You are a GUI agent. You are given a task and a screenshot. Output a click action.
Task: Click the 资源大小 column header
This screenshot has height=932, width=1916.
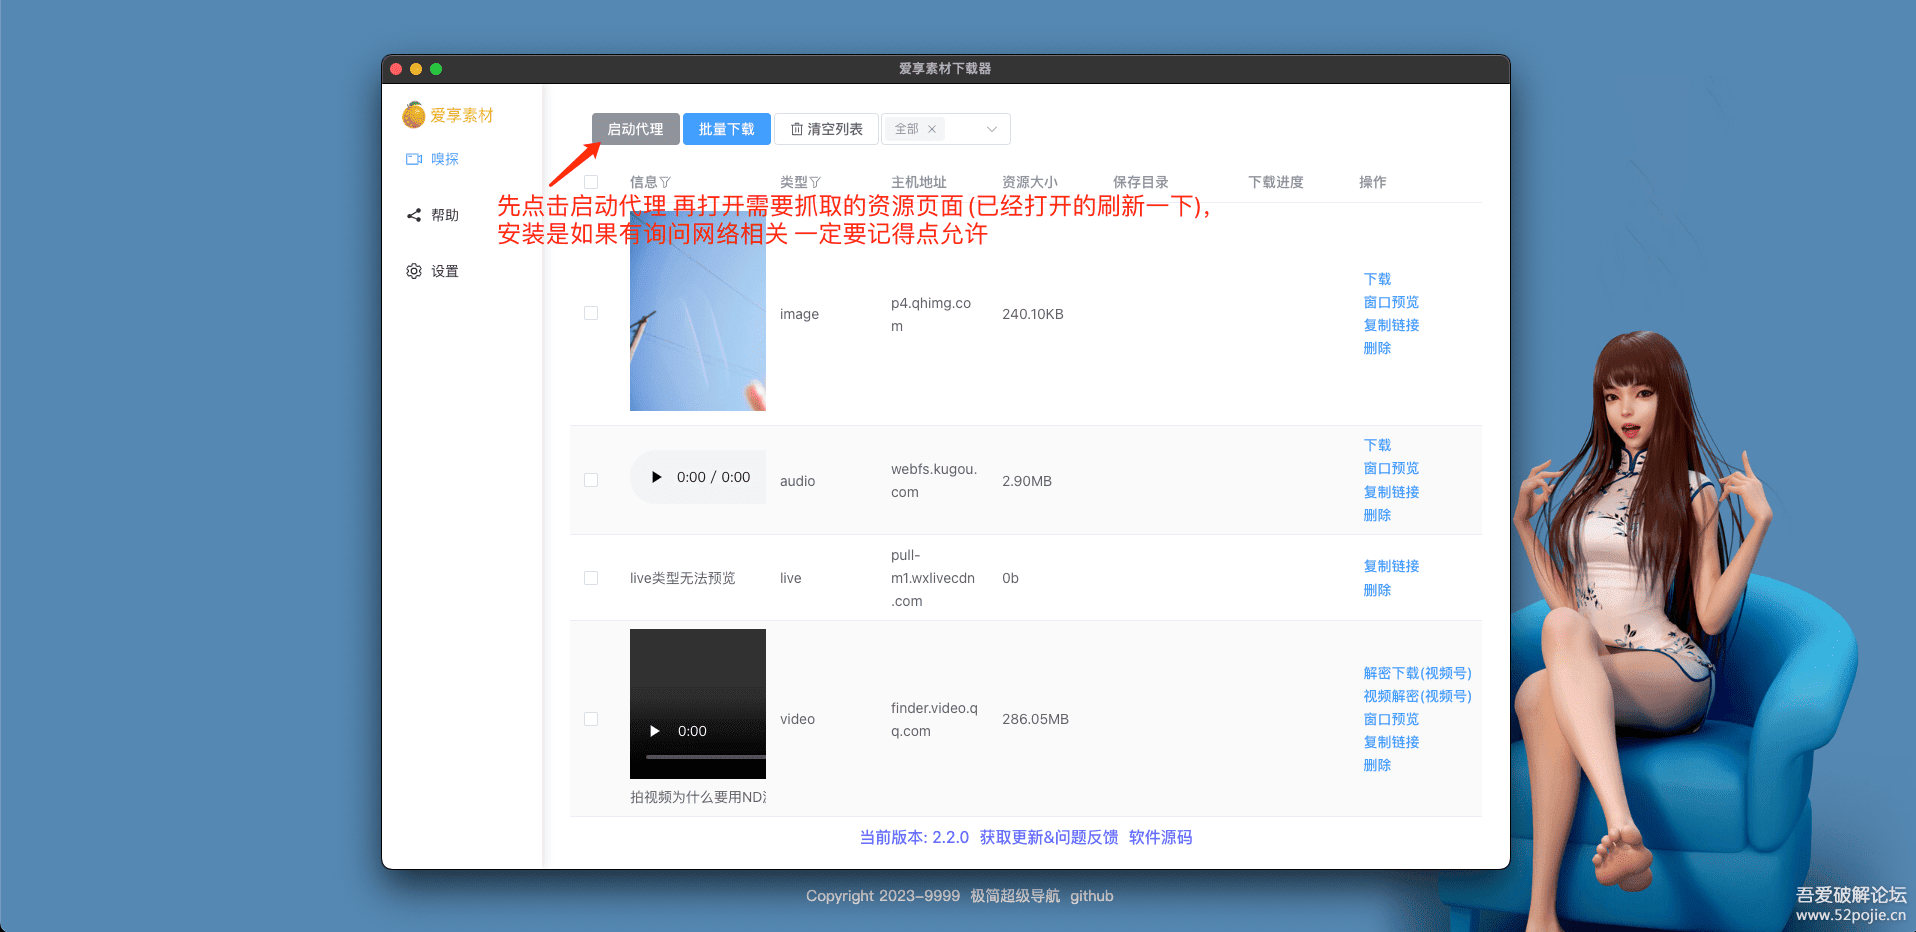(1030, 182)
